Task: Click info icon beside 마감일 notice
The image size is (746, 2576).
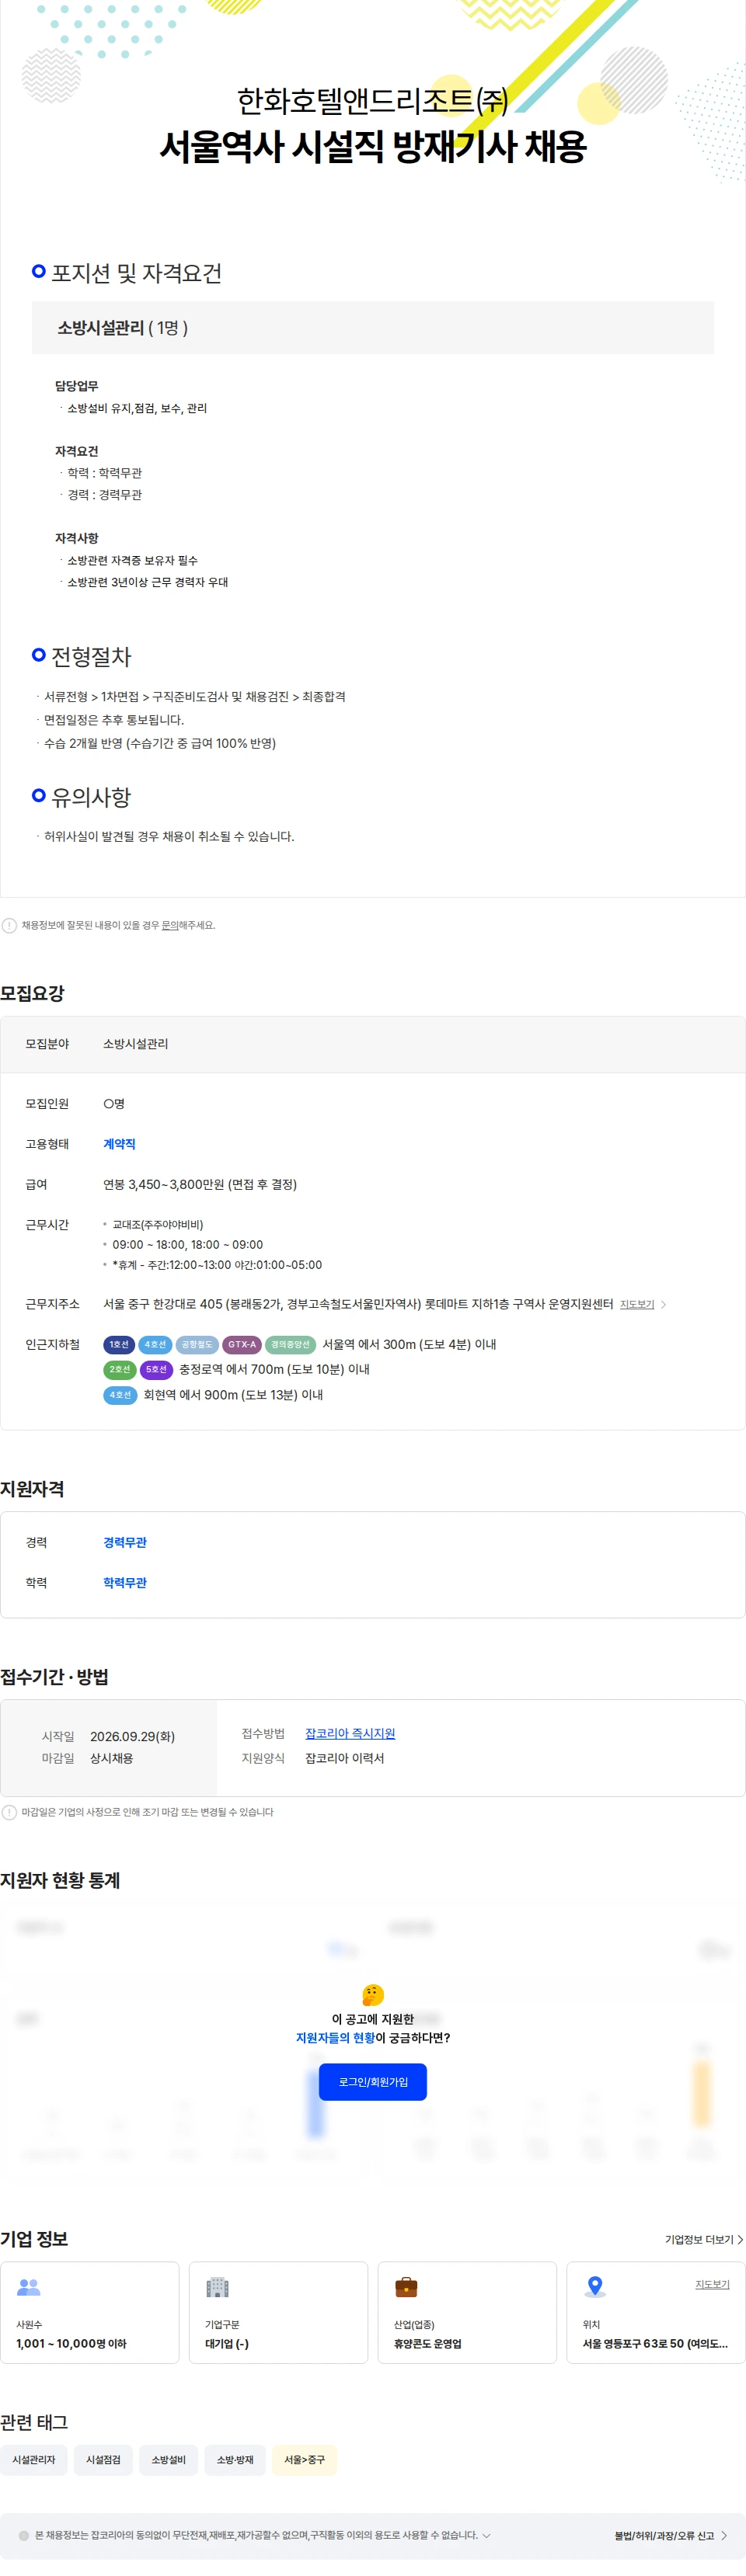Action: point(9,1812)
